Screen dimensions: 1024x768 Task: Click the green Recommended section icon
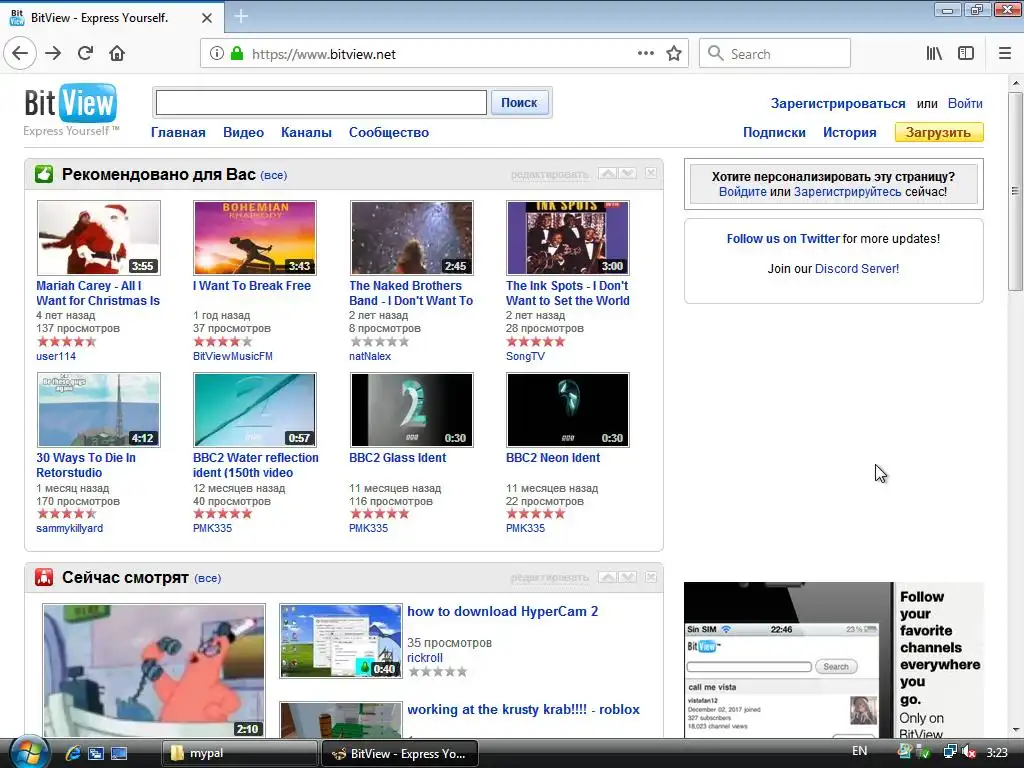pos(44,174)
